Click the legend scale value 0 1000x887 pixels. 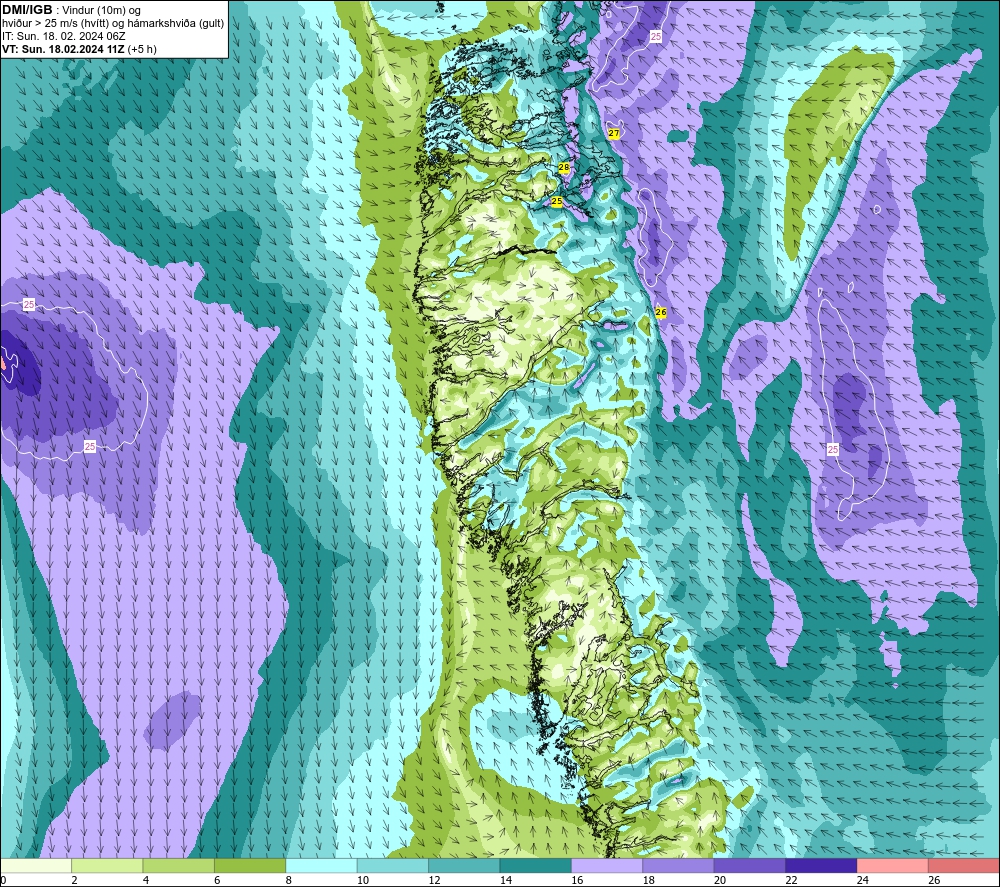pos(3,880)
